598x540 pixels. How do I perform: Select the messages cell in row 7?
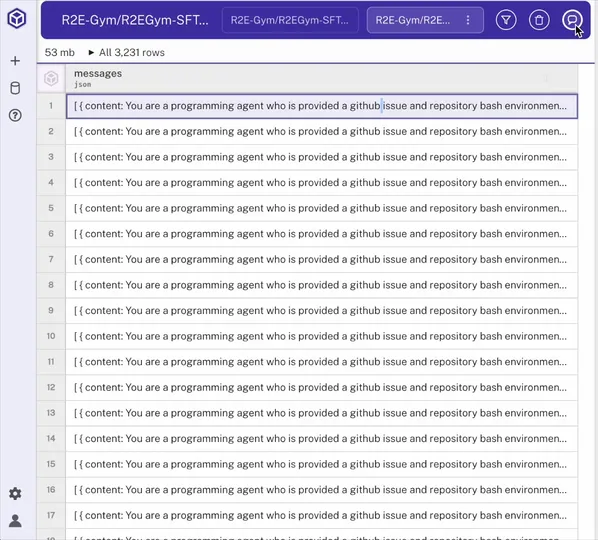click(x=322, y=259)
